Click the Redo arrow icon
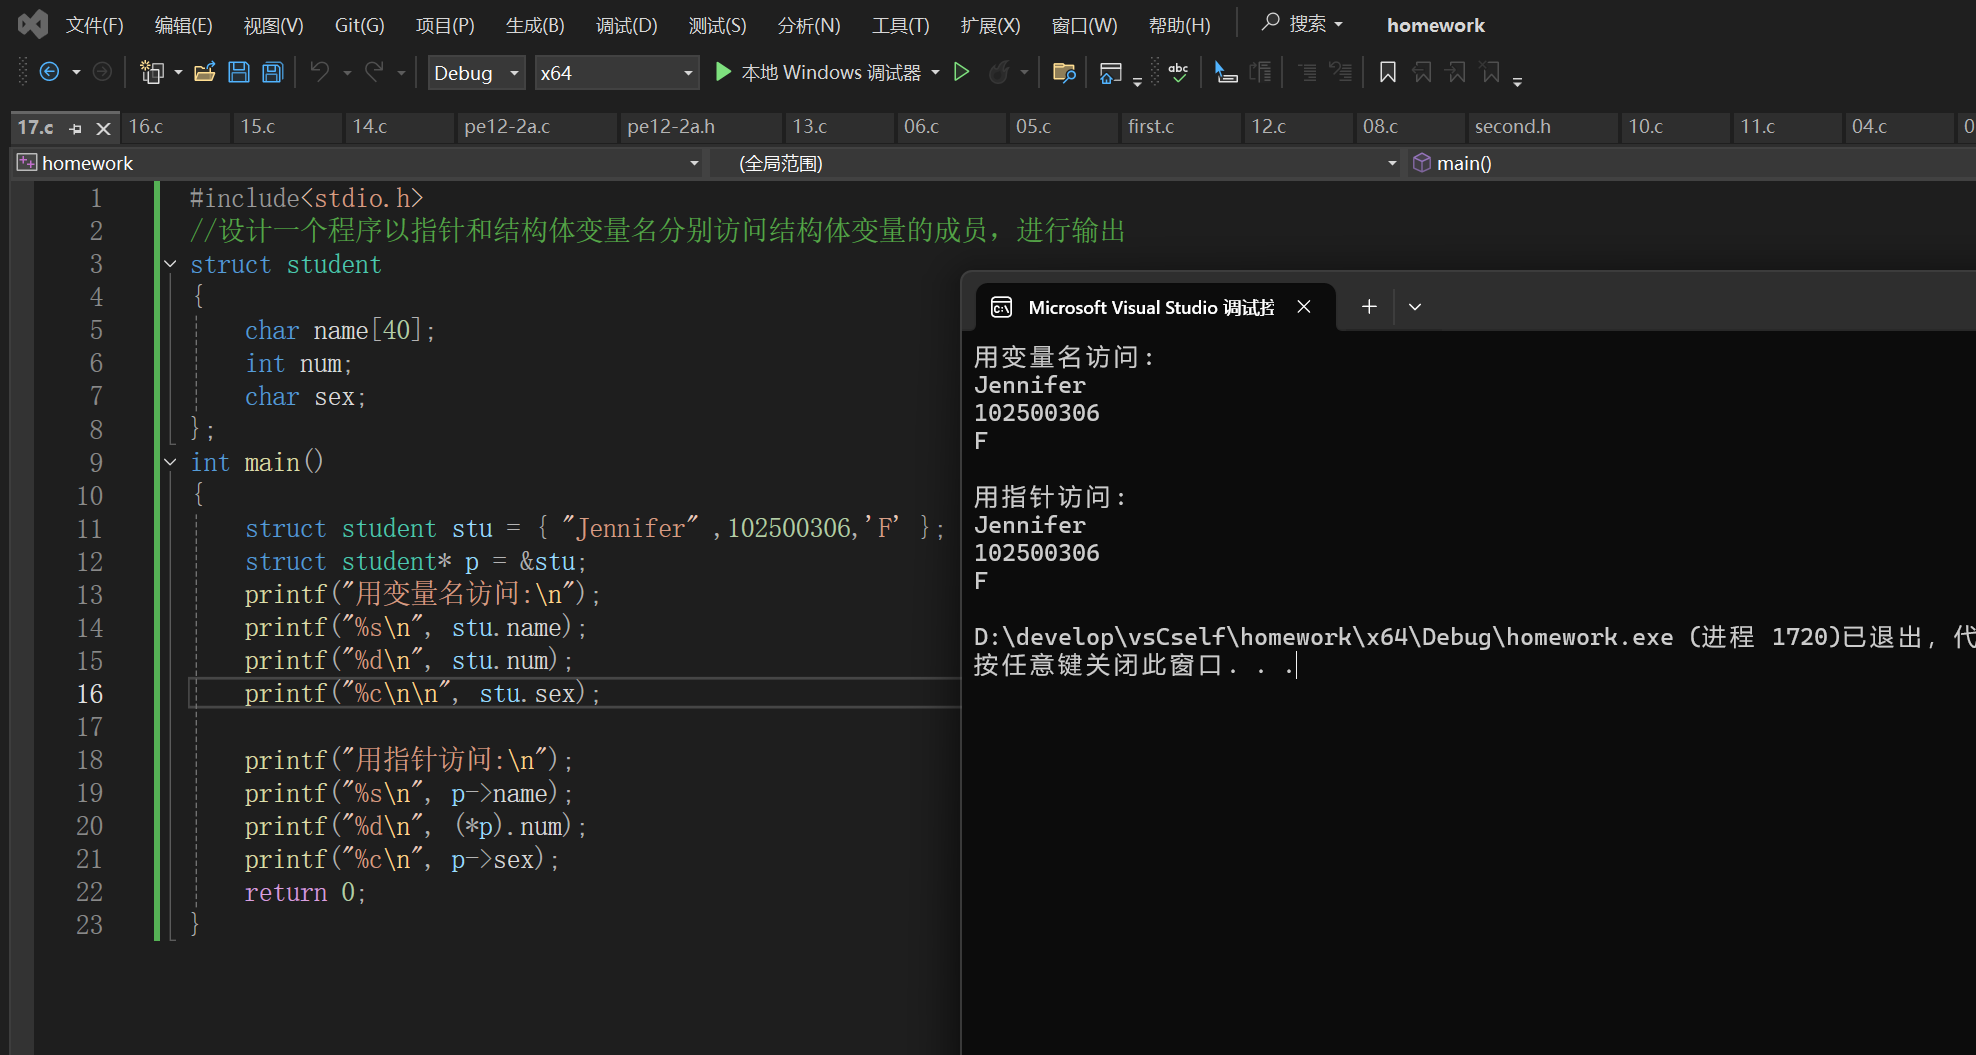 pyautogui.click(x=374, y=72)
